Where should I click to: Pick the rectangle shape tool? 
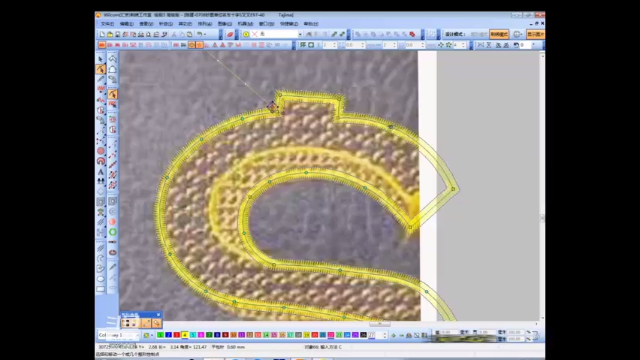pos(101,289)
